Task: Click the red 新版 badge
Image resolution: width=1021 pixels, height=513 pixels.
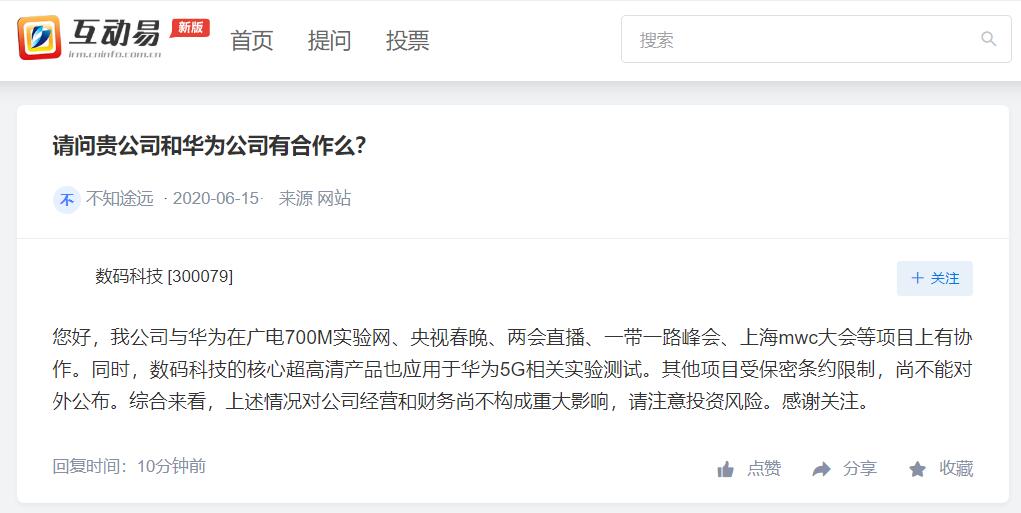Action: pyautogui.click(x=190, y=27)
